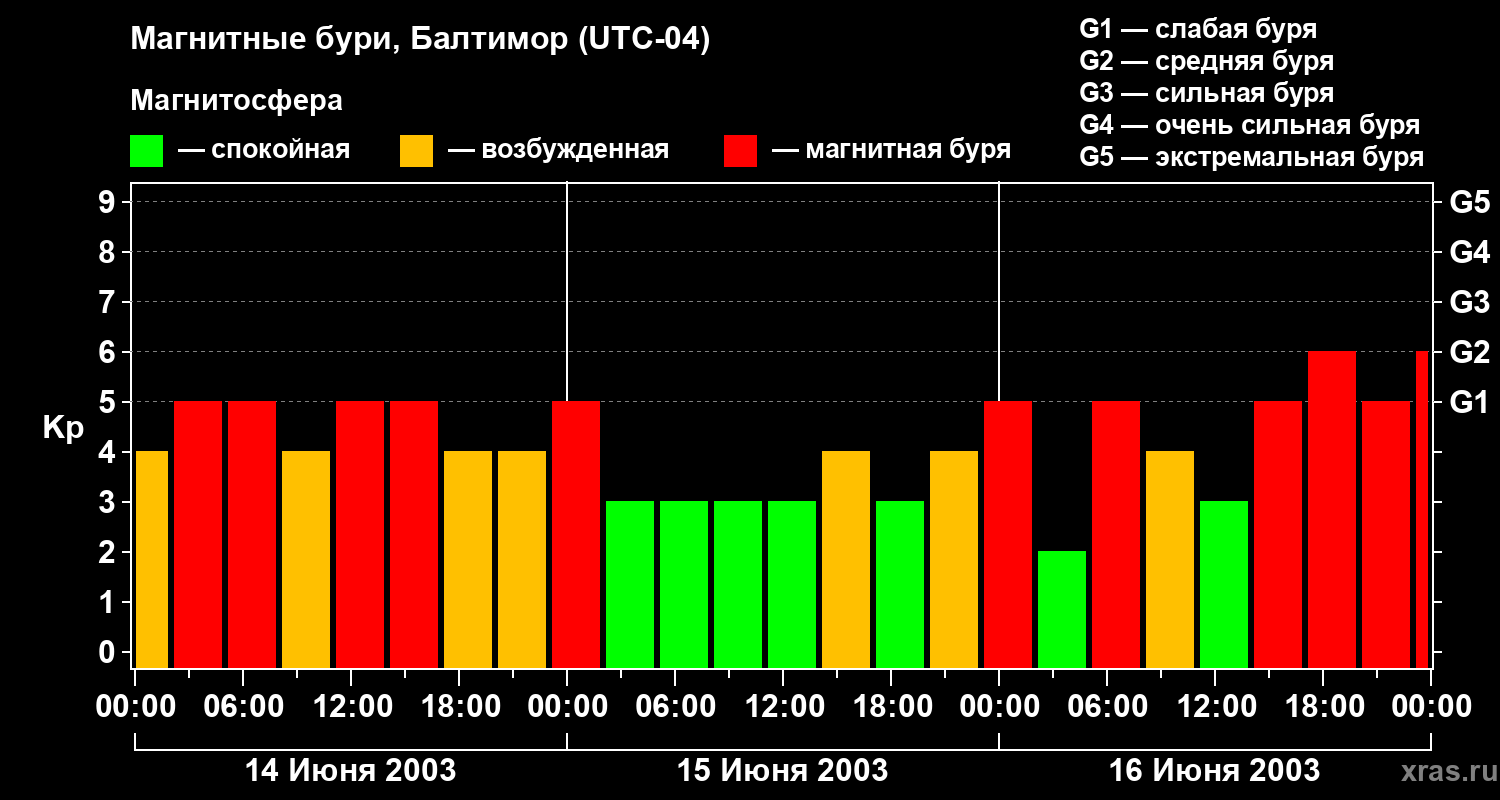Click the first orange bar on 14 June
This screenshot has width=1500, height=800.
click(152, 558)
